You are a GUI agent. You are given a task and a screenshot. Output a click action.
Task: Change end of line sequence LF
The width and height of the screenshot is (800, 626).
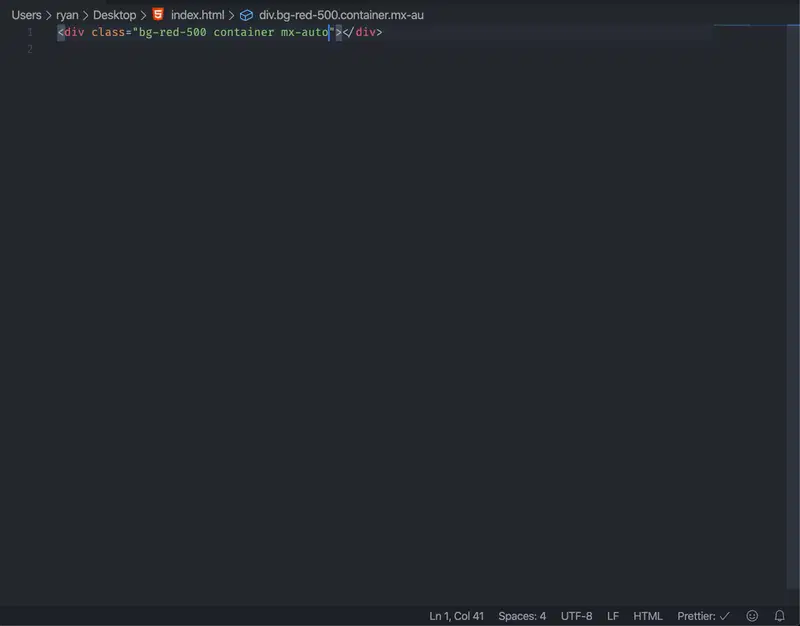(613, 616)
